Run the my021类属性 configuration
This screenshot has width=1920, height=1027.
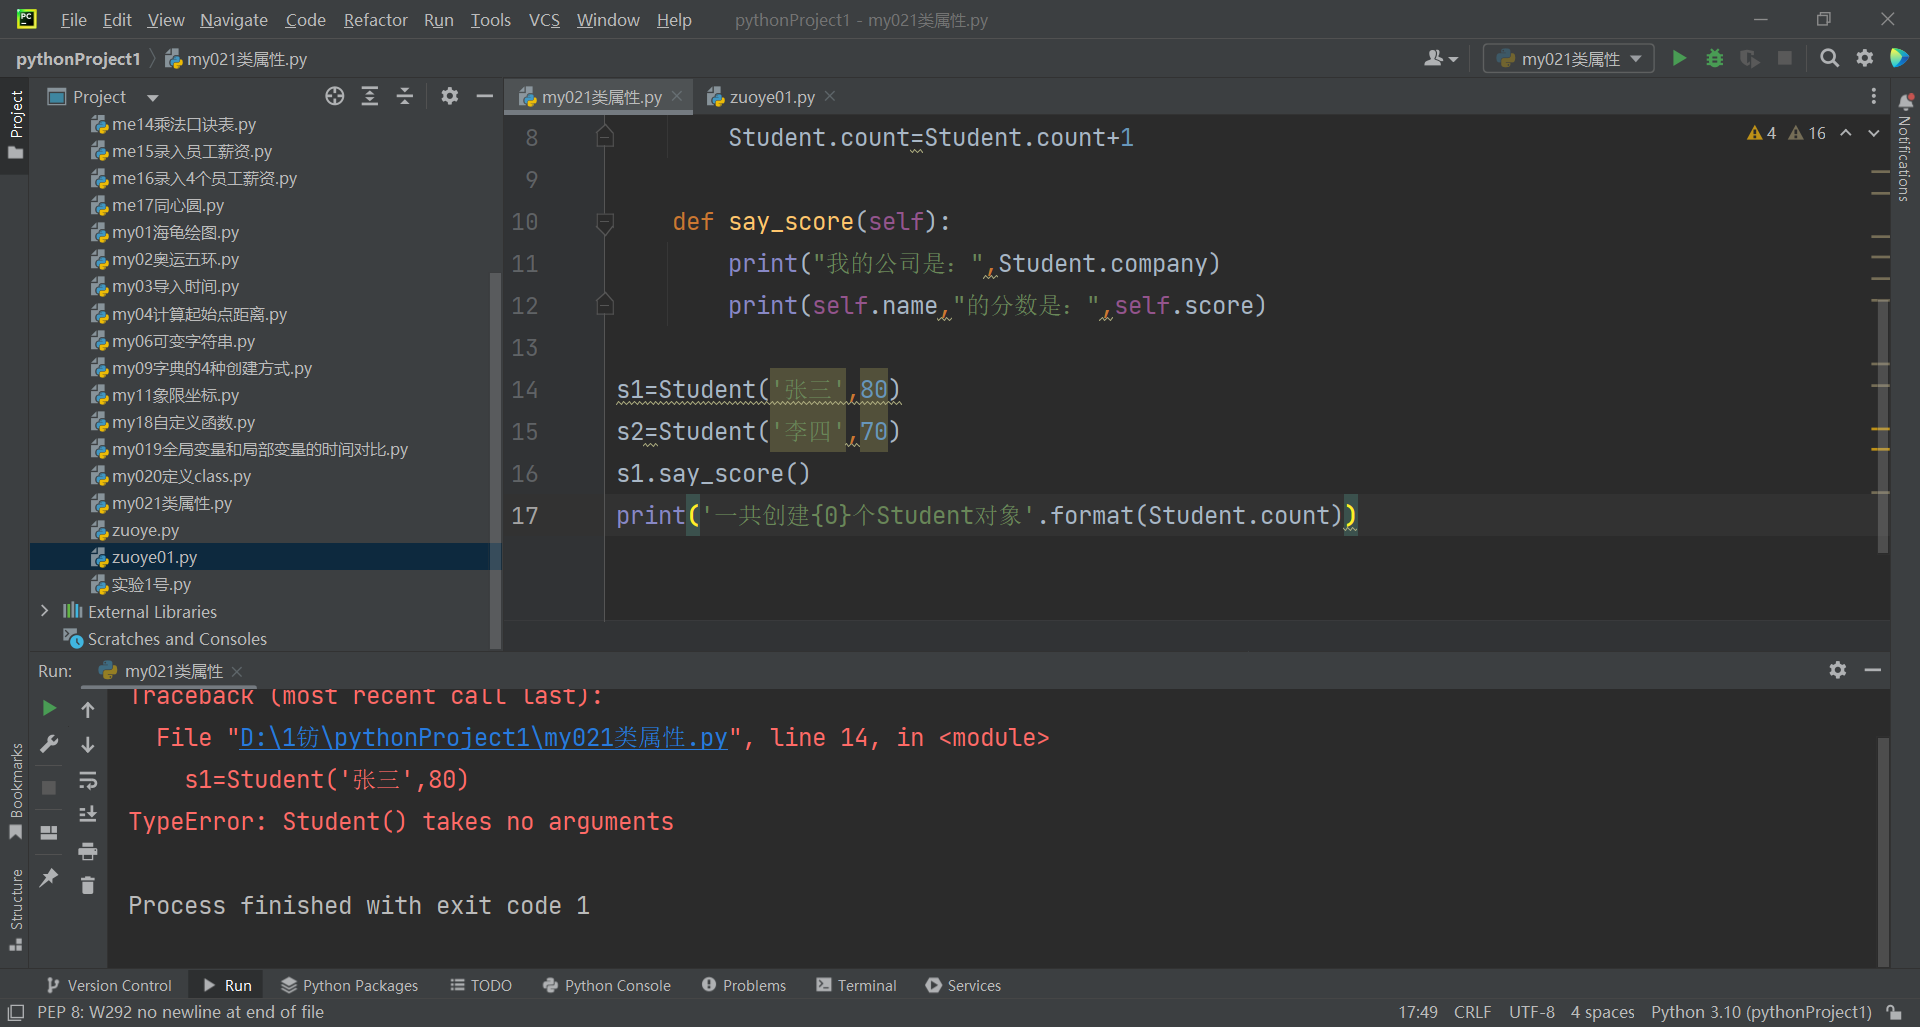pyautogui.click(x=1679, y=59)
